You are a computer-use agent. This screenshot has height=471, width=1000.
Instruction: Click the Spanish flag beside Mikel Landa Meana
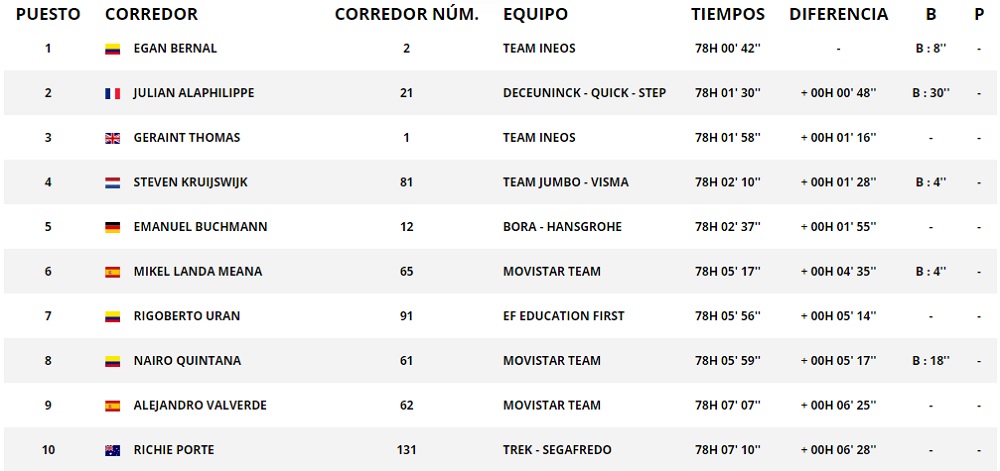click(x=113, y=272)
